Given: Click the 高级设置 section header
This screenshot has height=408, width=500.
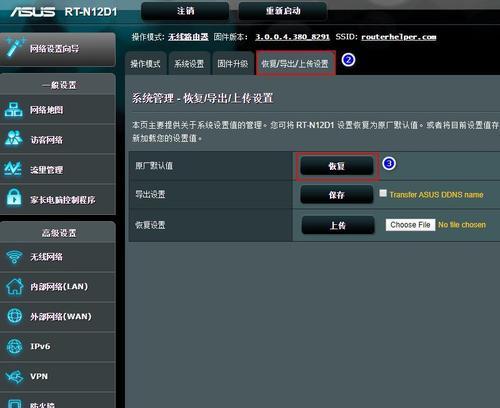Looking at the screenshot, I should pos(59,233).
